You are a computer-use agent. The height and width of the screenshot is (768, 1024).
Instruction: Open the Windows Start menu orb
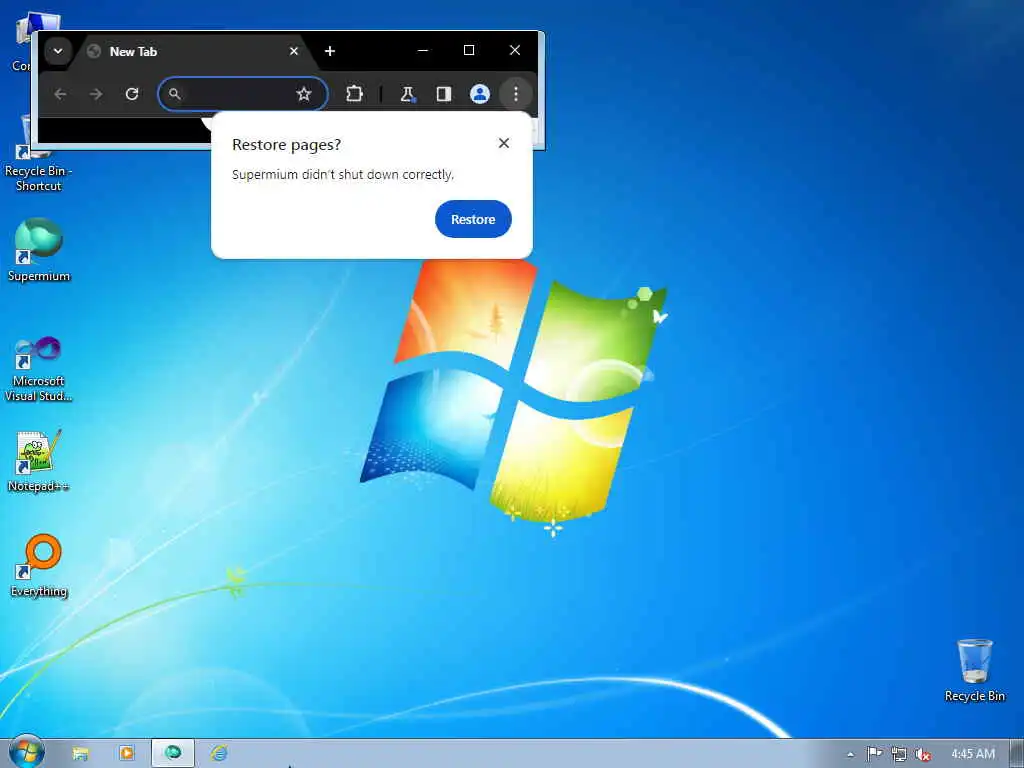pyautogui.click(x=27, y=753)
